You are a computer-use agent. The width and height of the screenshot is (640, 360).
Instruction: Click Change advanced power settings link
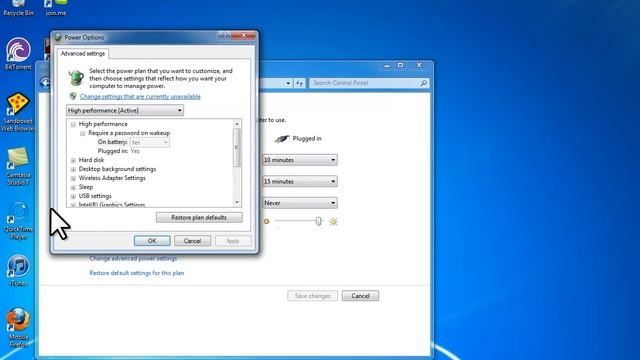133,258
